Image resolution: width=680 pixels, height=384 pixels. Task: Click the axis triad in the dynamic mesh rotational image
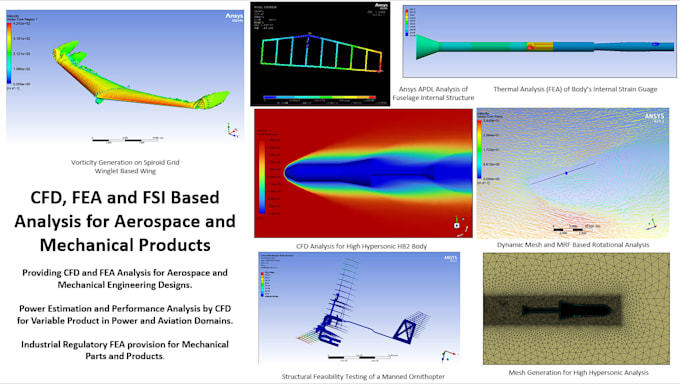click(x=652, y=224)
